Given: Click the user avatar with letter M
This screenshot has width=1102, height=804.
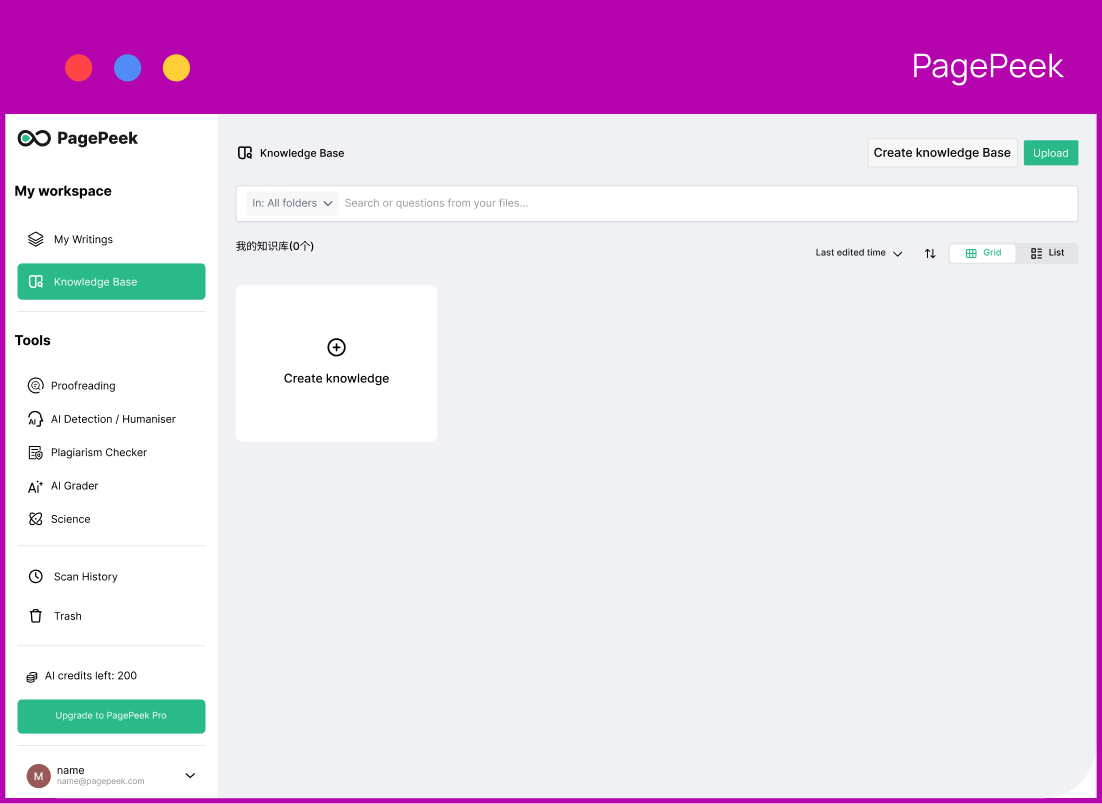Looking at the screenshot, I should (39, 776).
